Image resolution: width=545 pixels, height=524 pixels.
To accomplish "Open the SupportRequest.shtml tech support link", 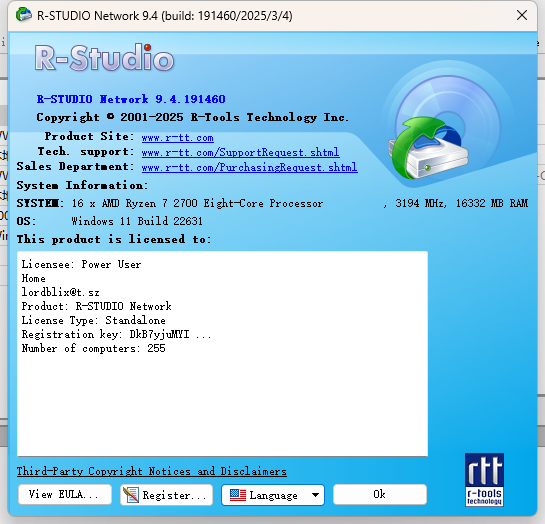I will (241, 153).
